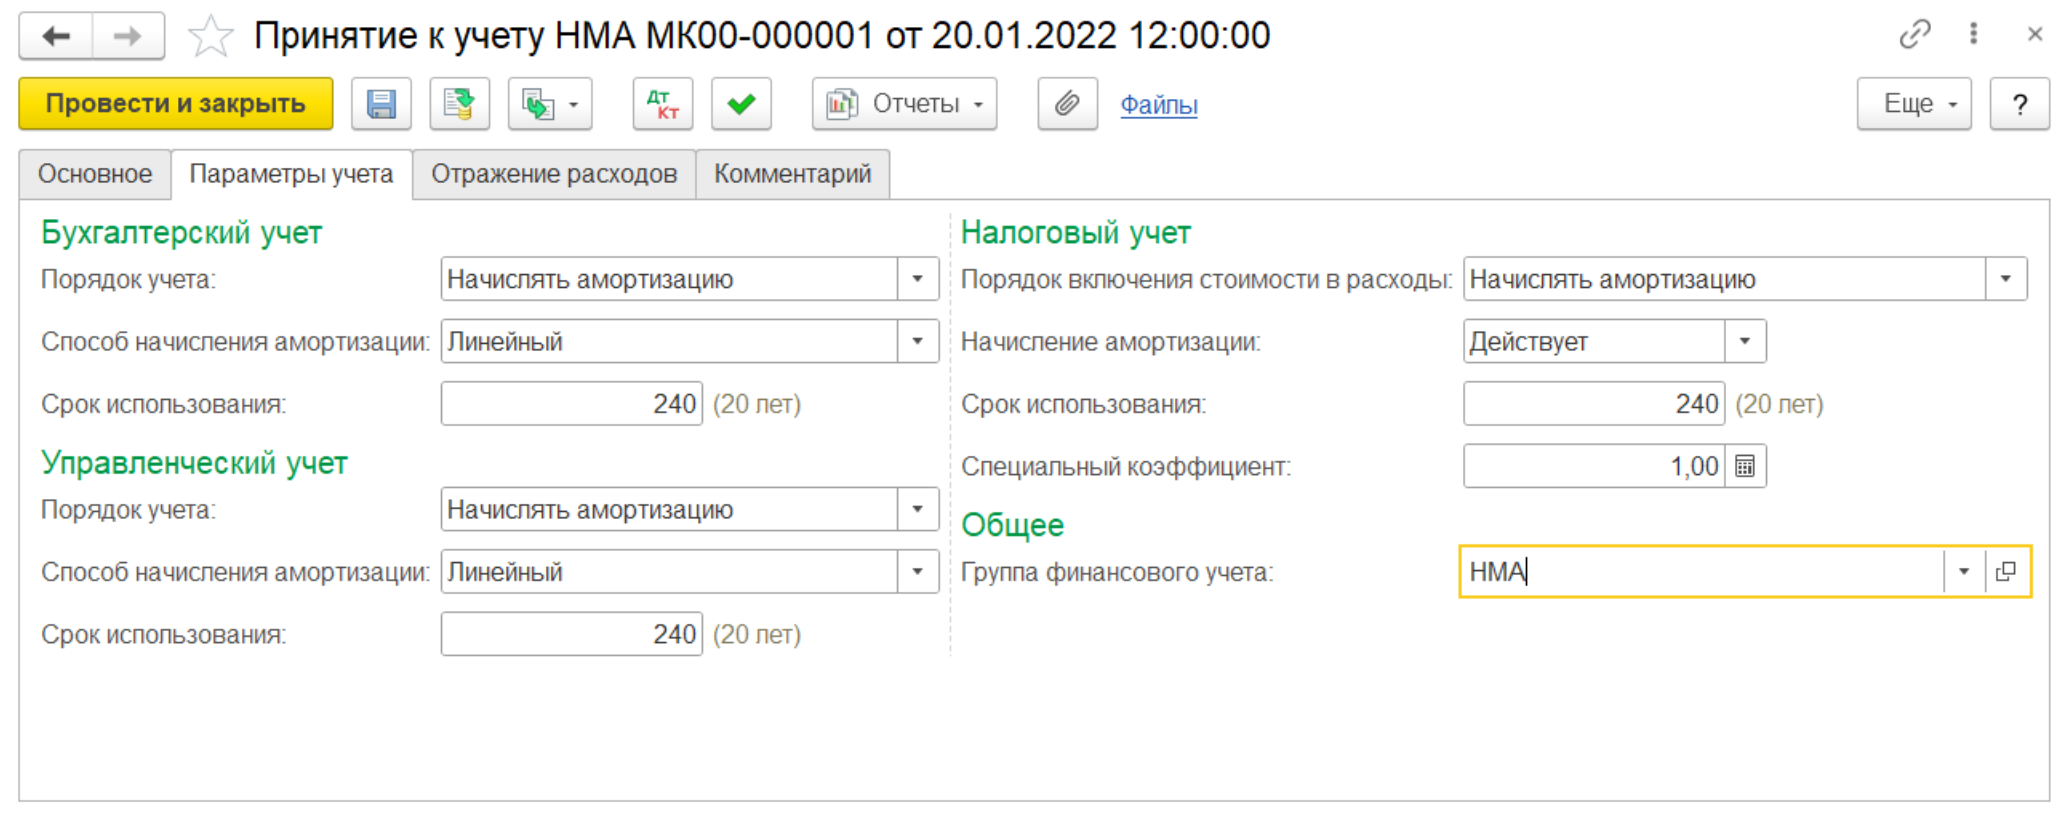Add document to favorites star
Image resolution: width=2072 pixels, height=816 pixels.
pyautogui.click(x=210, y=37)
